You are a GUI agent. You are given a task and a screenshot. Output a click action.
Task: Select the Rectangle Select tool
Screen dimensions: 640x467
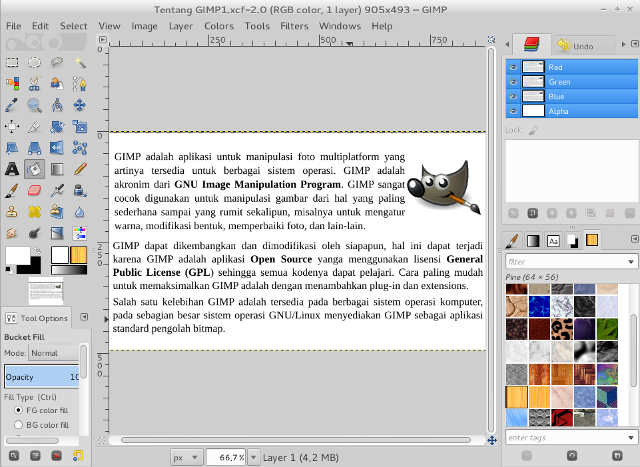click(12, 62)
